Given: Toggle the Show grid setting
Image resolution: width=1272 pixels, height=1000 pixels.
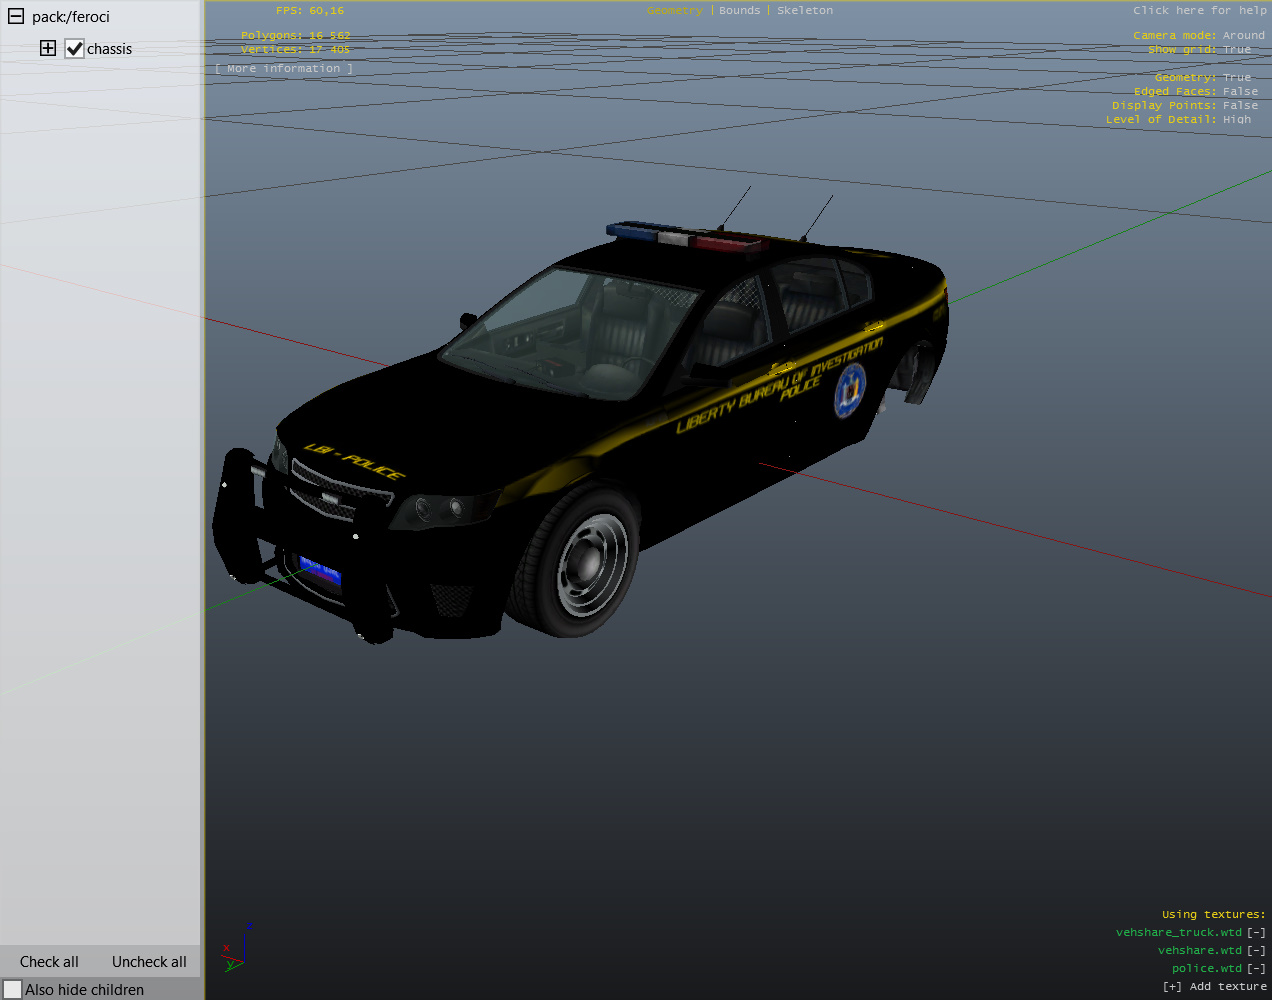Looking at the screenshot, I should (x=1236, y=50).
